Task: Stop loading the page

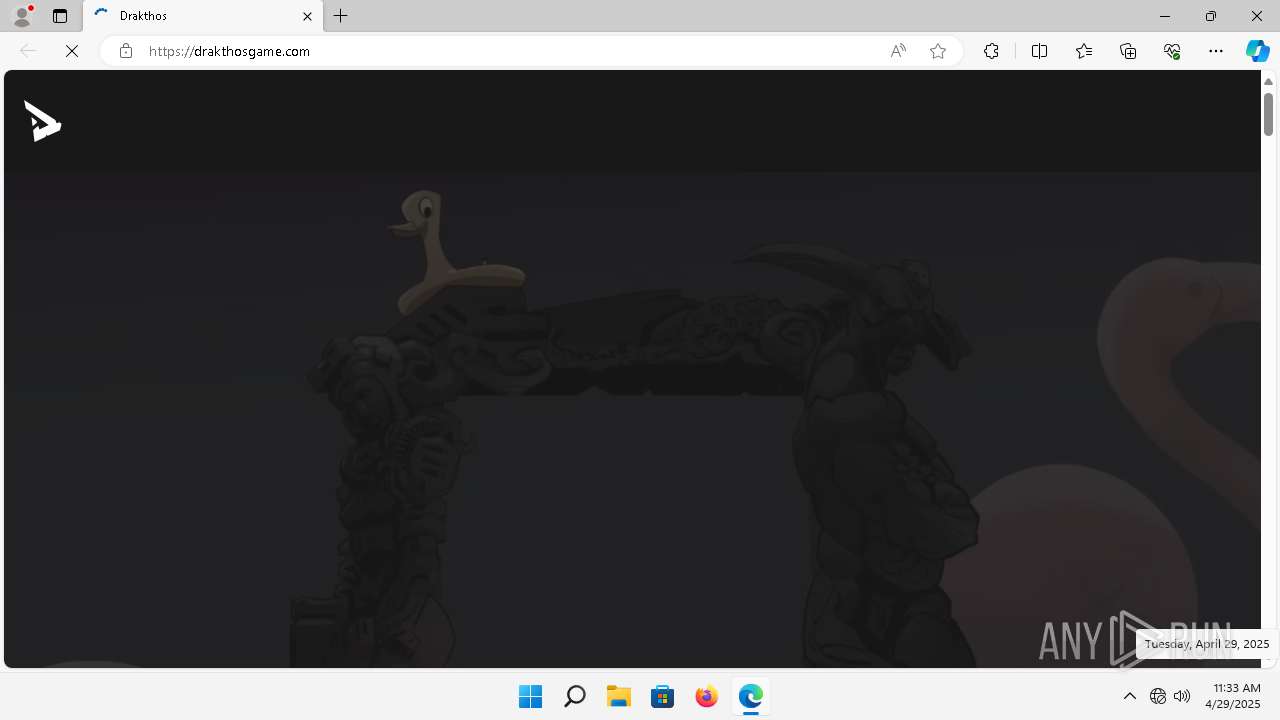Action: 72,51
